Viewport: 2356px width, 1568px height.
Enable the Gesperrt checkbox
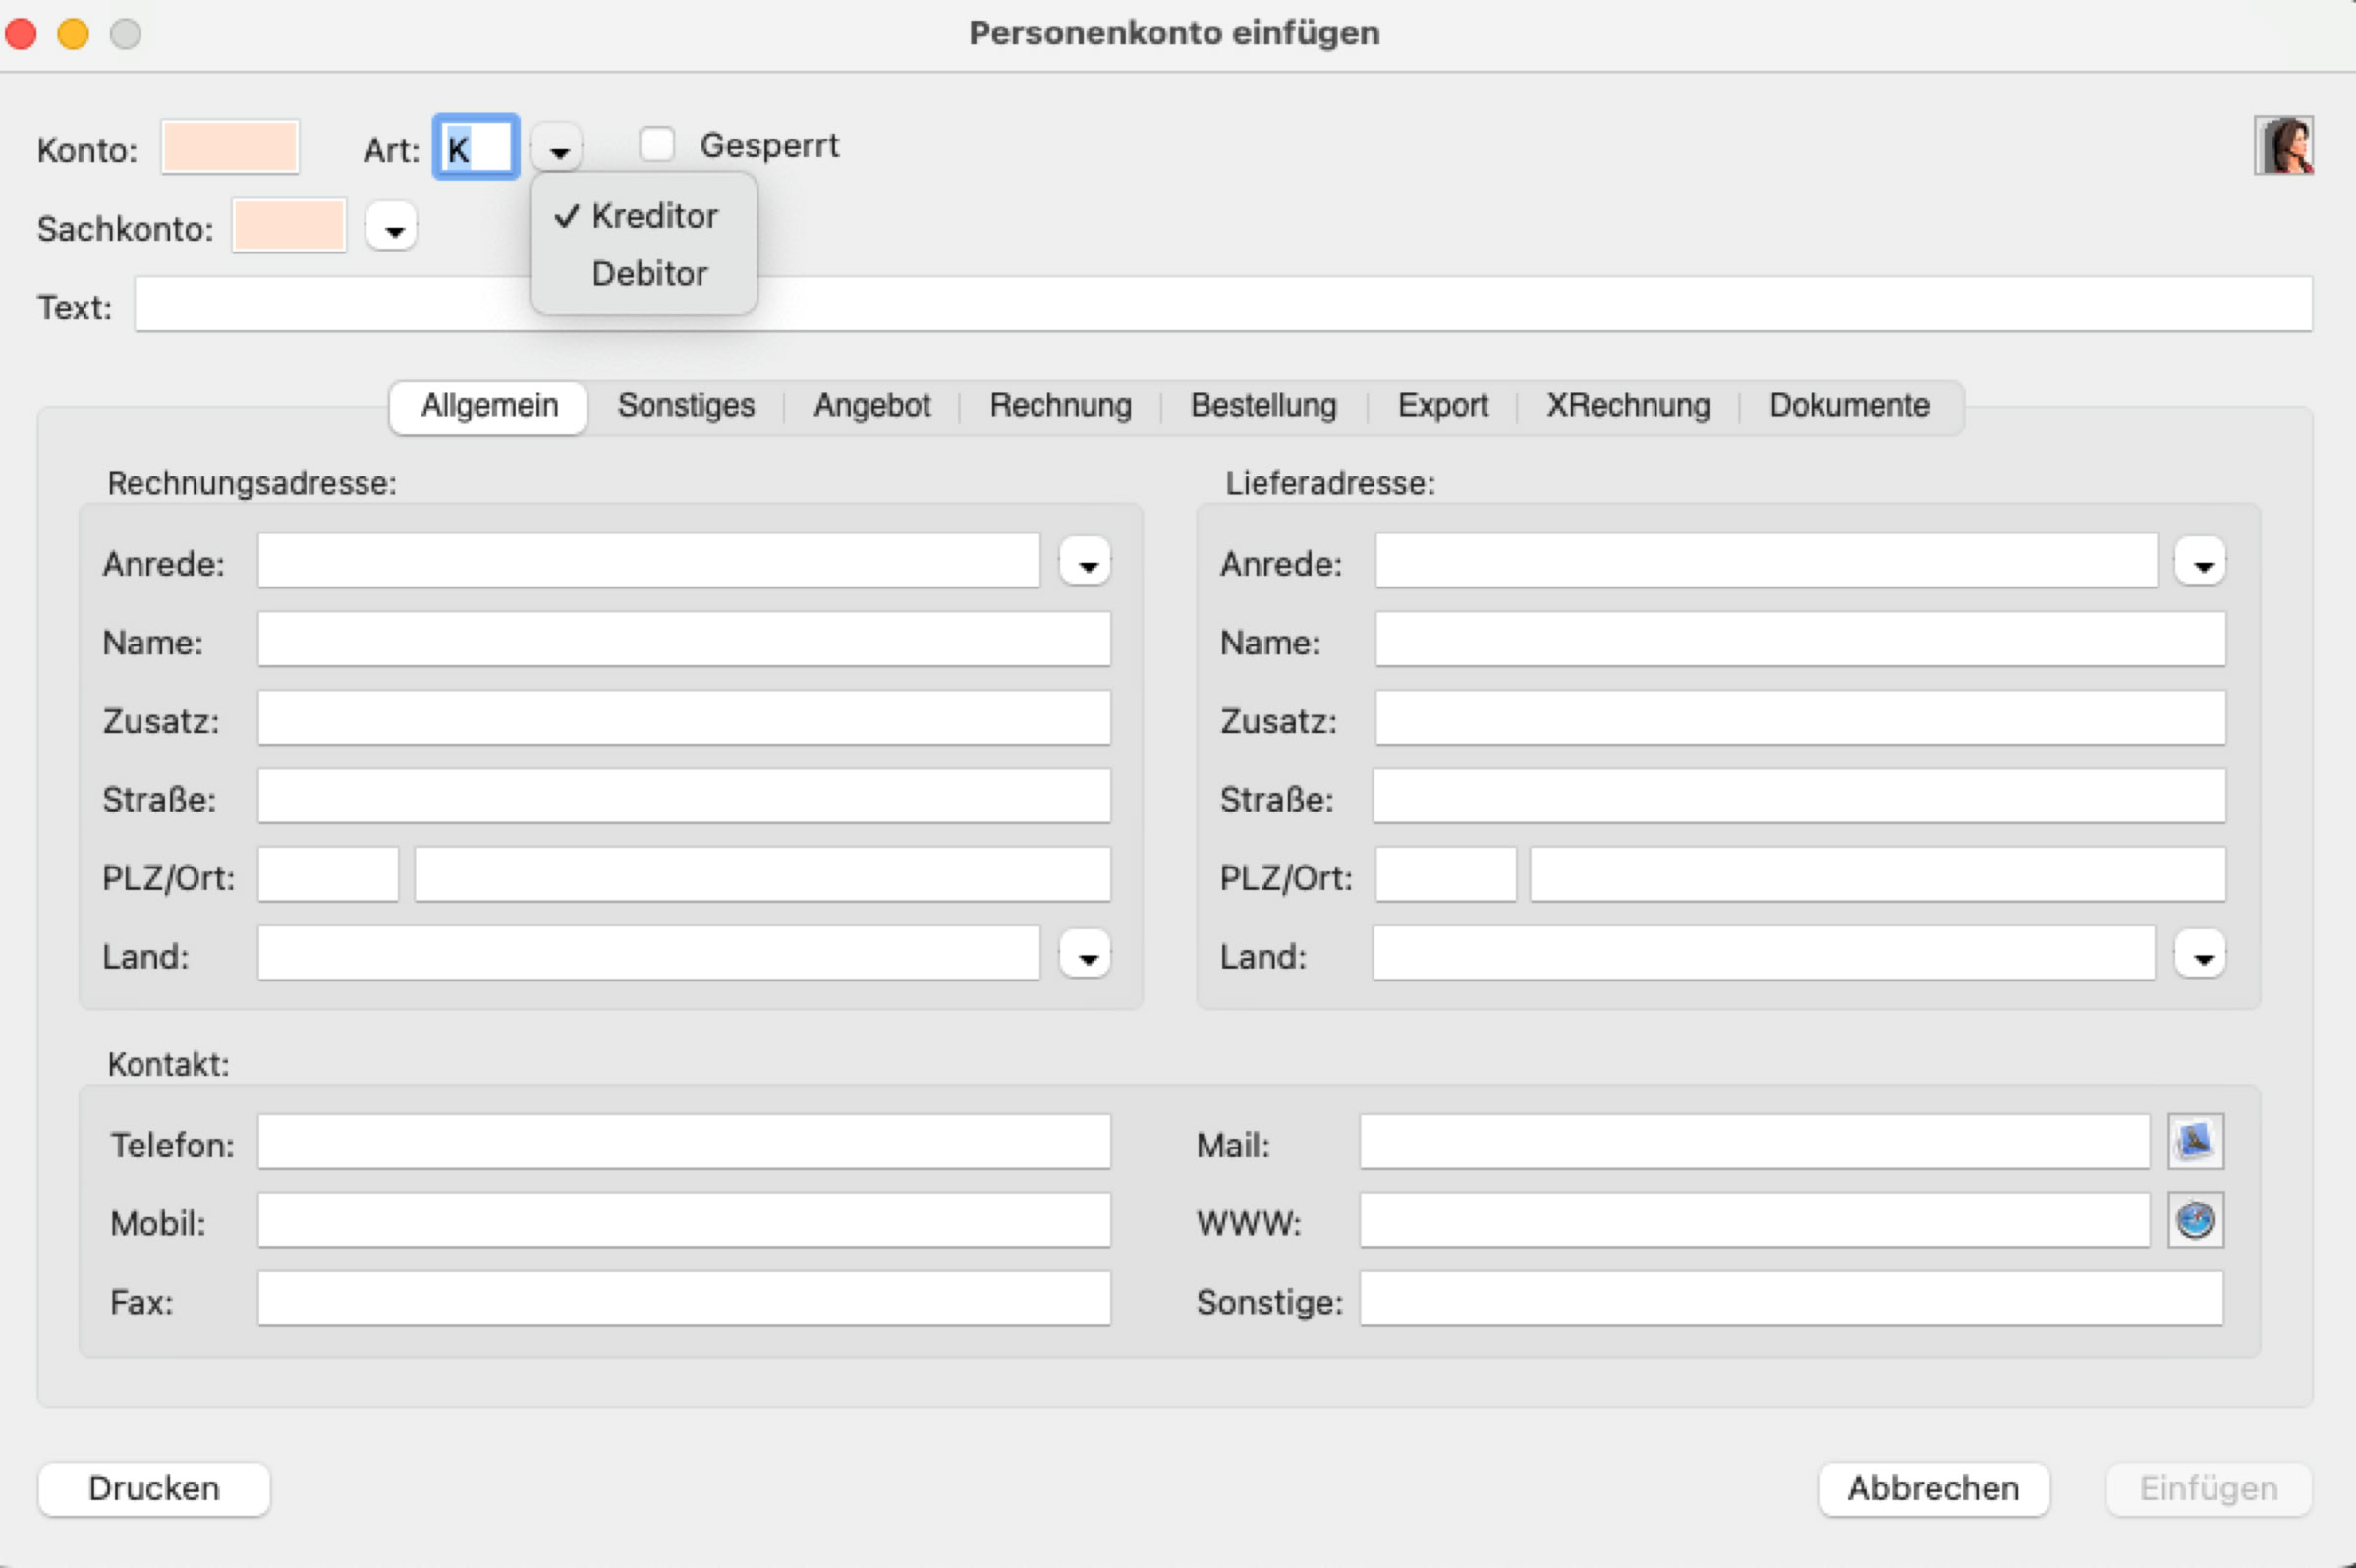(657, 145)
